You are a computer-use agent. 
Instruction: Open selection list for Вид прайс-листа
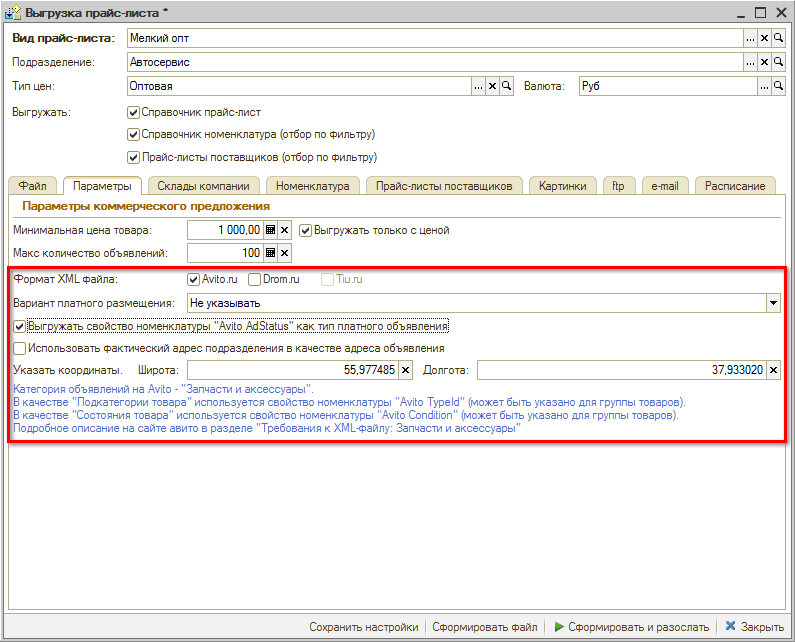(750, 38)
